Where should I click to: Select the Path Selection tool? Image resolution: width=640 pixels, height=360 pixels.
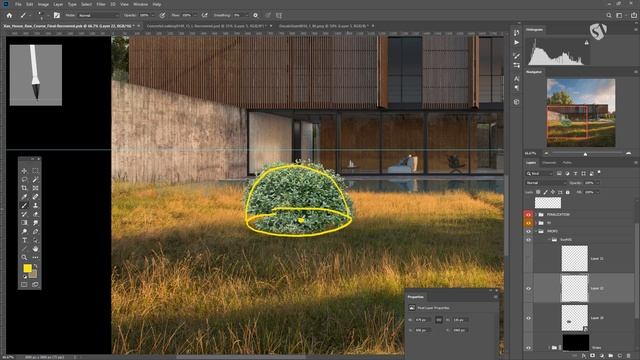click(36, 240)
